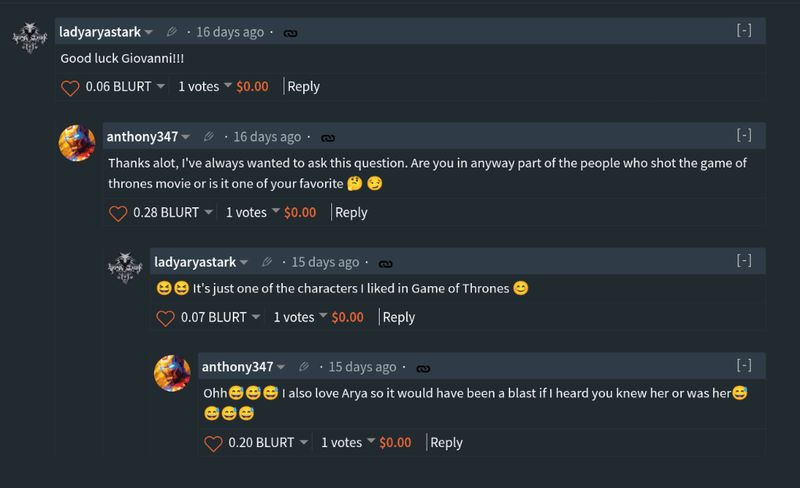Click permalink icon on anthony347's 15 days comment
800x488 pixels.
[423, 368]
